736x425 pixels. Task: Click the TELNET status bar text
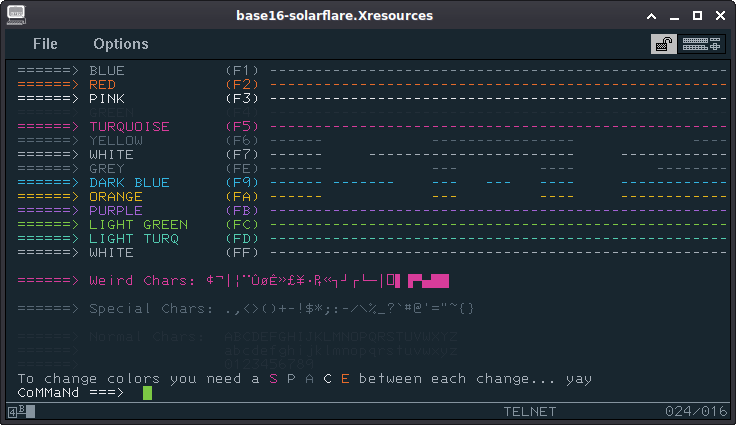(x=530, y=412)
